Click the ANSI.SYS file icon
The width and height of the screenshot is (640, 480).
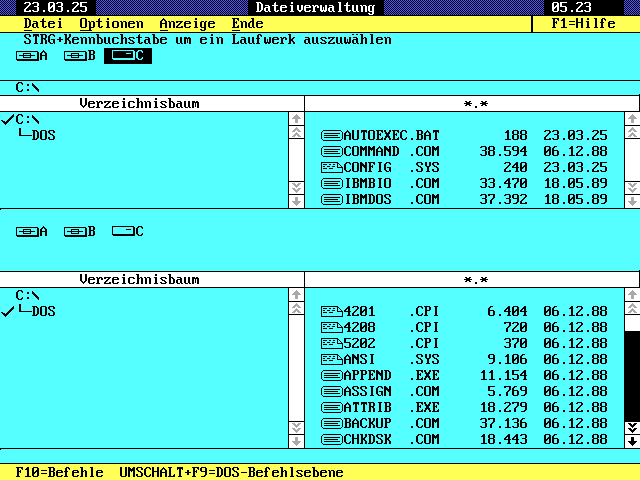tap(331, 359)
